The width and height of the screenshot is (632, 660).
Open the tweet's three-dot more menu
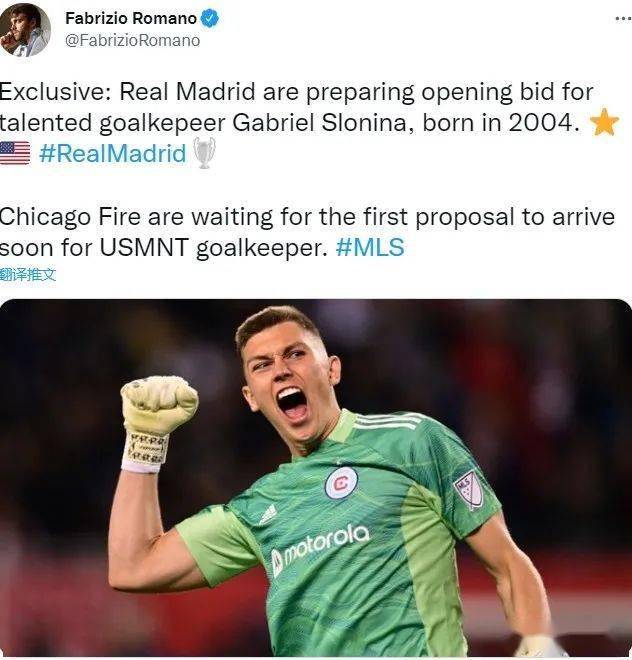(x=623, y=19)
